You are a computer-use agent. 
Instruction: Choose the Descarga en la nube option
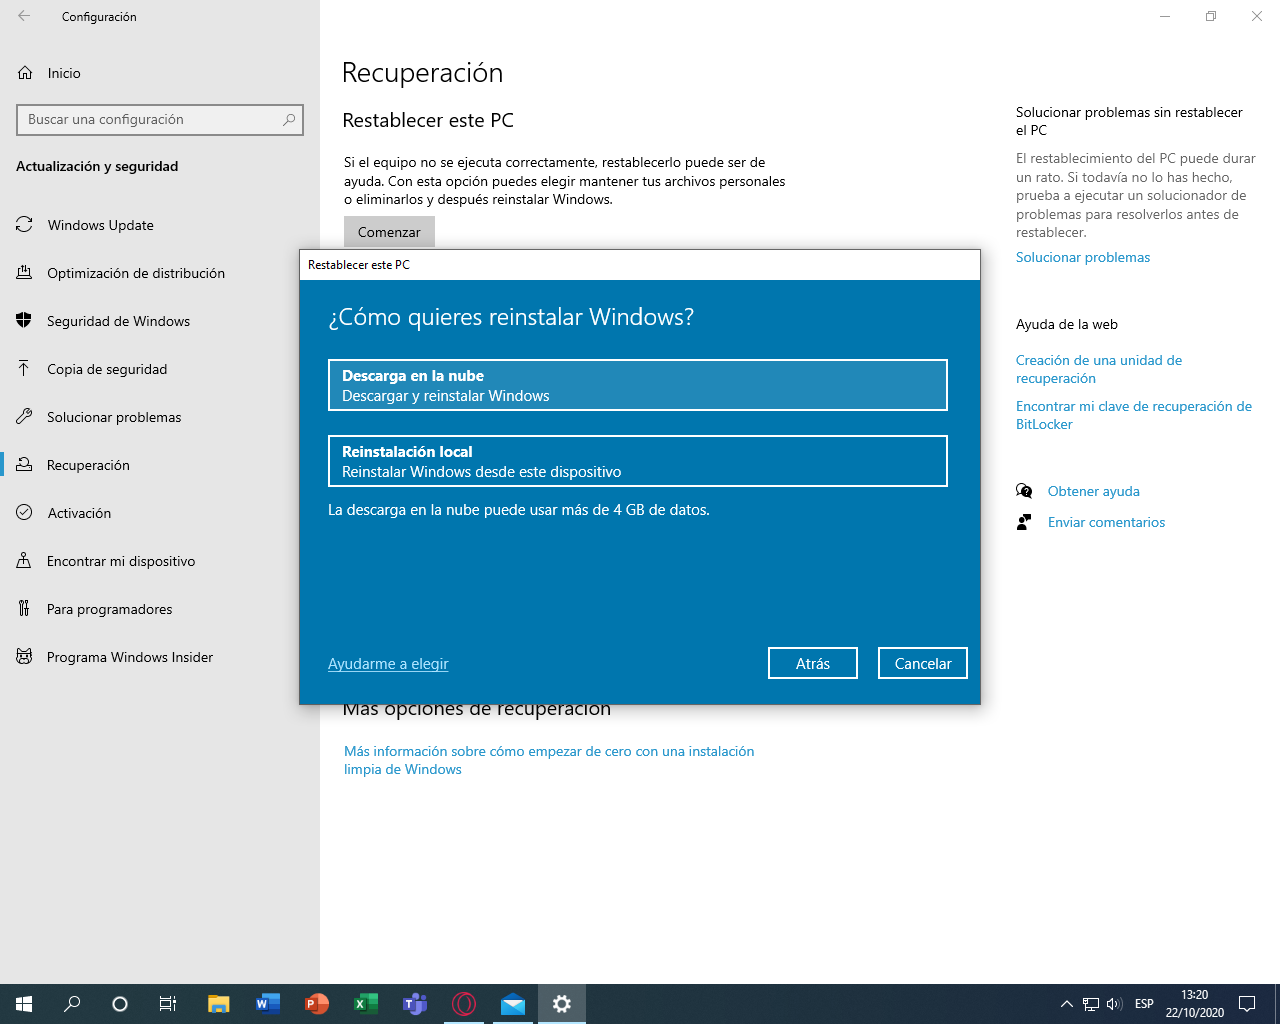pos(637,385)
